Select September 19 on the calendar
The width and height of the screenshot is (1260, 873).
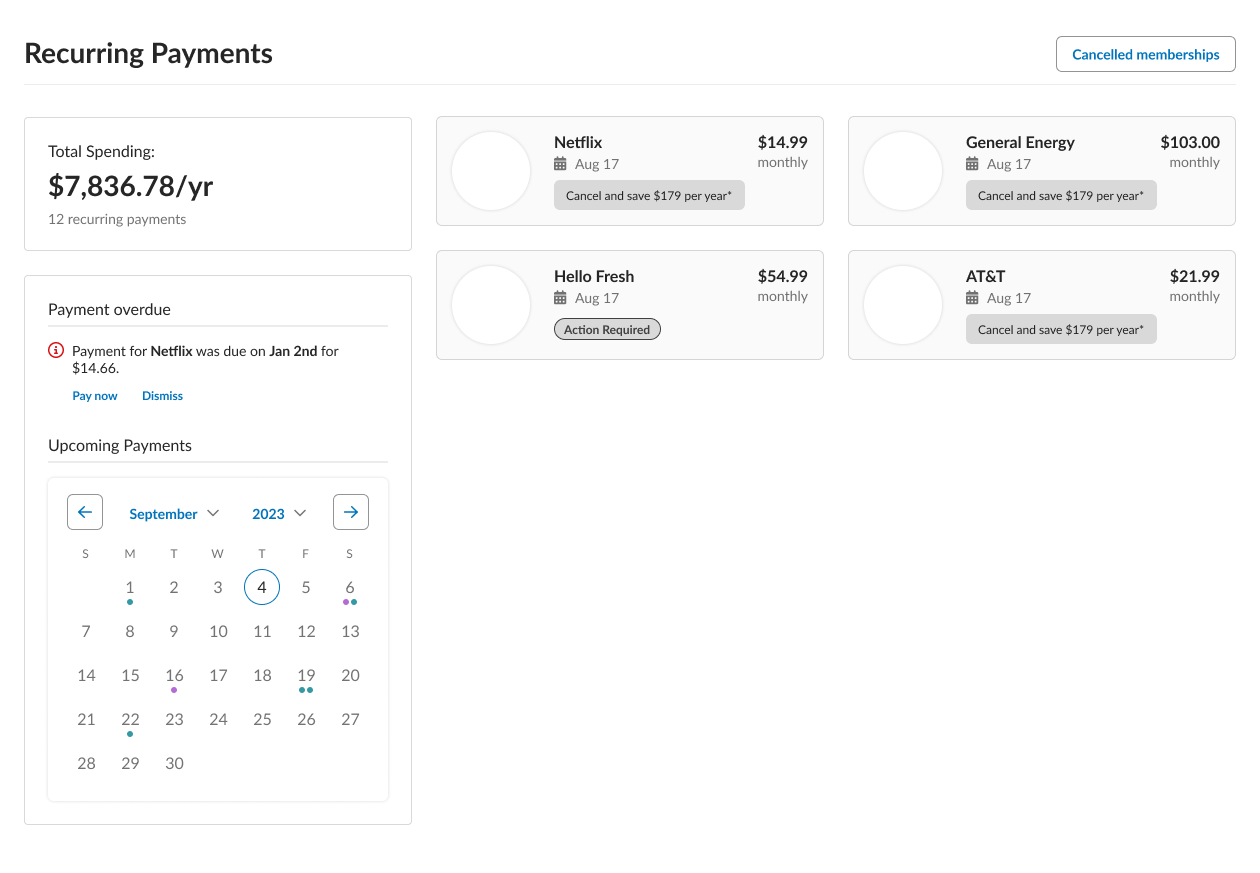click(x=306, y=675)
